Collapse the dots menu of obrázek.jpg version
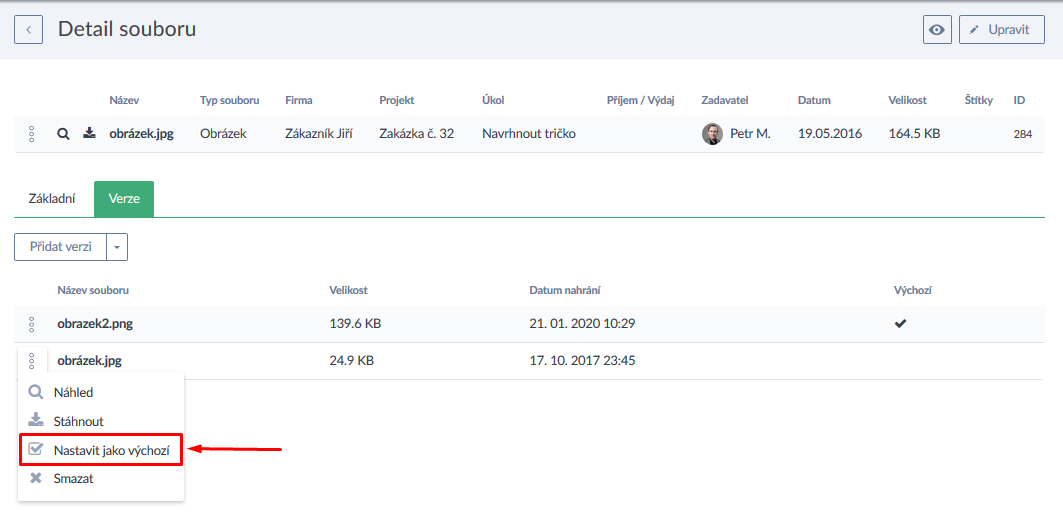The height and width of the screenshot is (519, 1063). (x=31, y=361)
